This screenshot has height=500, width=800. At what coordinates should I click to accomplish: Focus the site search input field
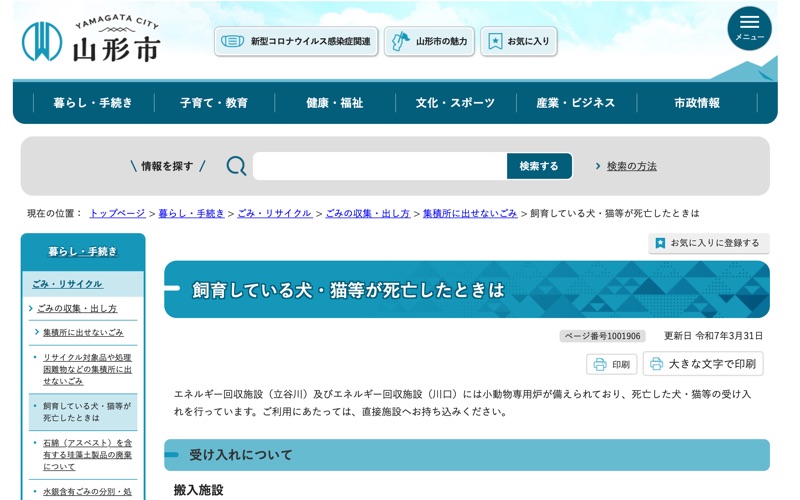click(380, 166)
